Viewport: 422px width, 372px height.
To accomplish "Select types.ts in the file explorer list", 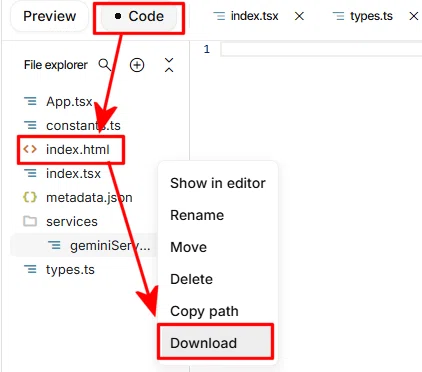I will tap(70, 270).
